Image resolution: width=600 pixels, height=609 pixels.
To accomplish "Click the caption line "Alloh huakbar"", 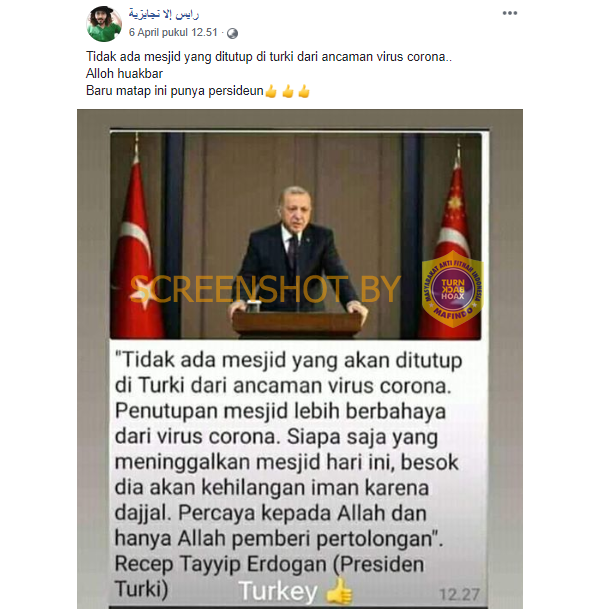I will point(124,73).
